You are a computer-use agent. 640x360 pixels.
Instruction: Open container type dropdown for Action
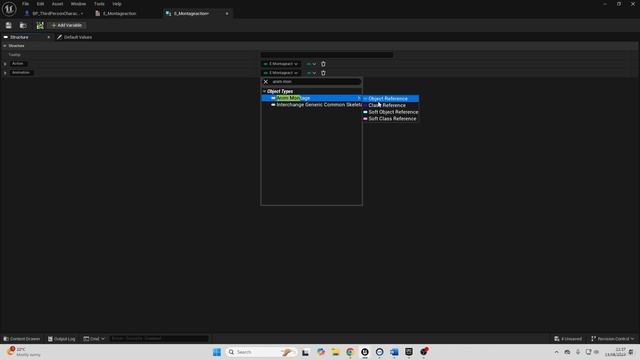click(311, 64)
